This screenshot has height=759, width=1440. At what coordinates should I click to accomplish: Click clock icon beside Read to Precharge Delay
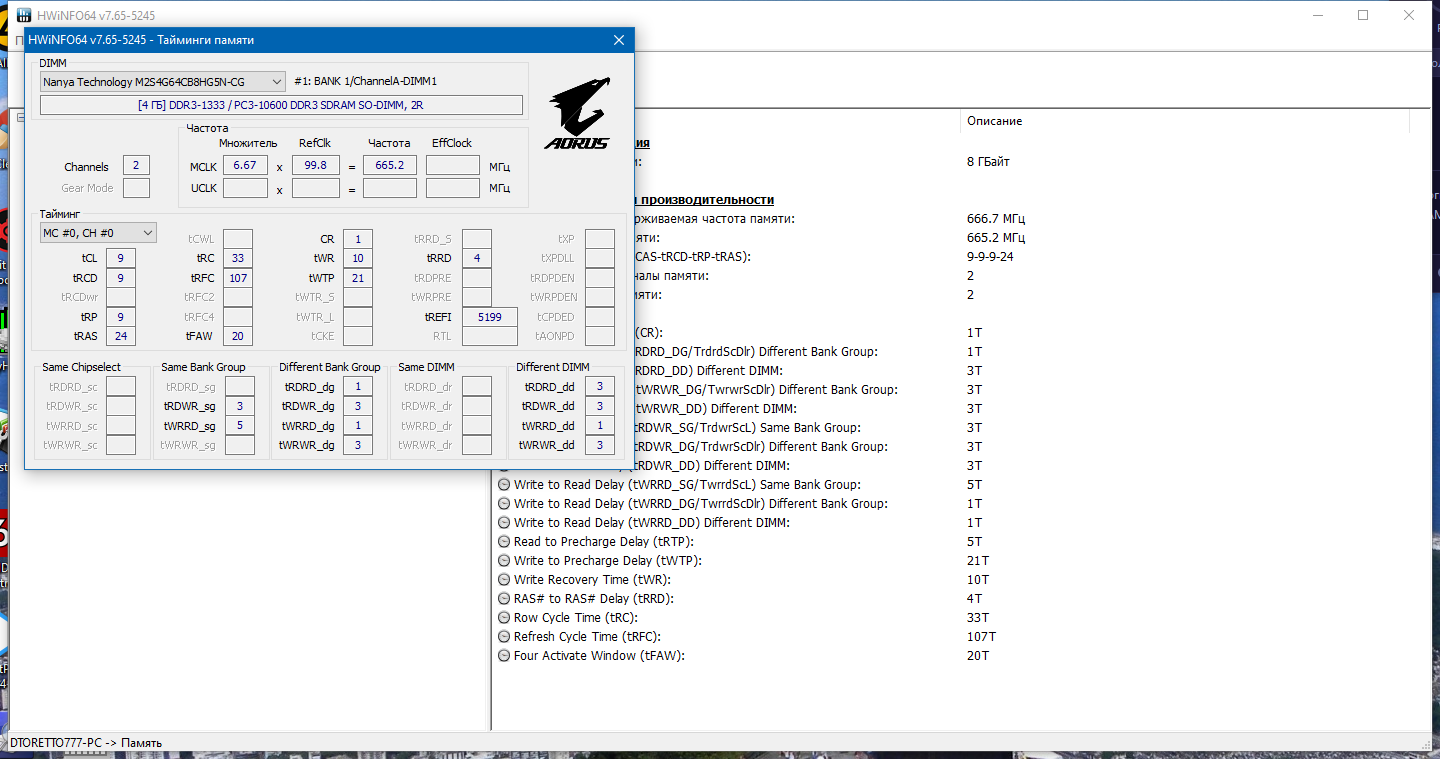(504, 542)
